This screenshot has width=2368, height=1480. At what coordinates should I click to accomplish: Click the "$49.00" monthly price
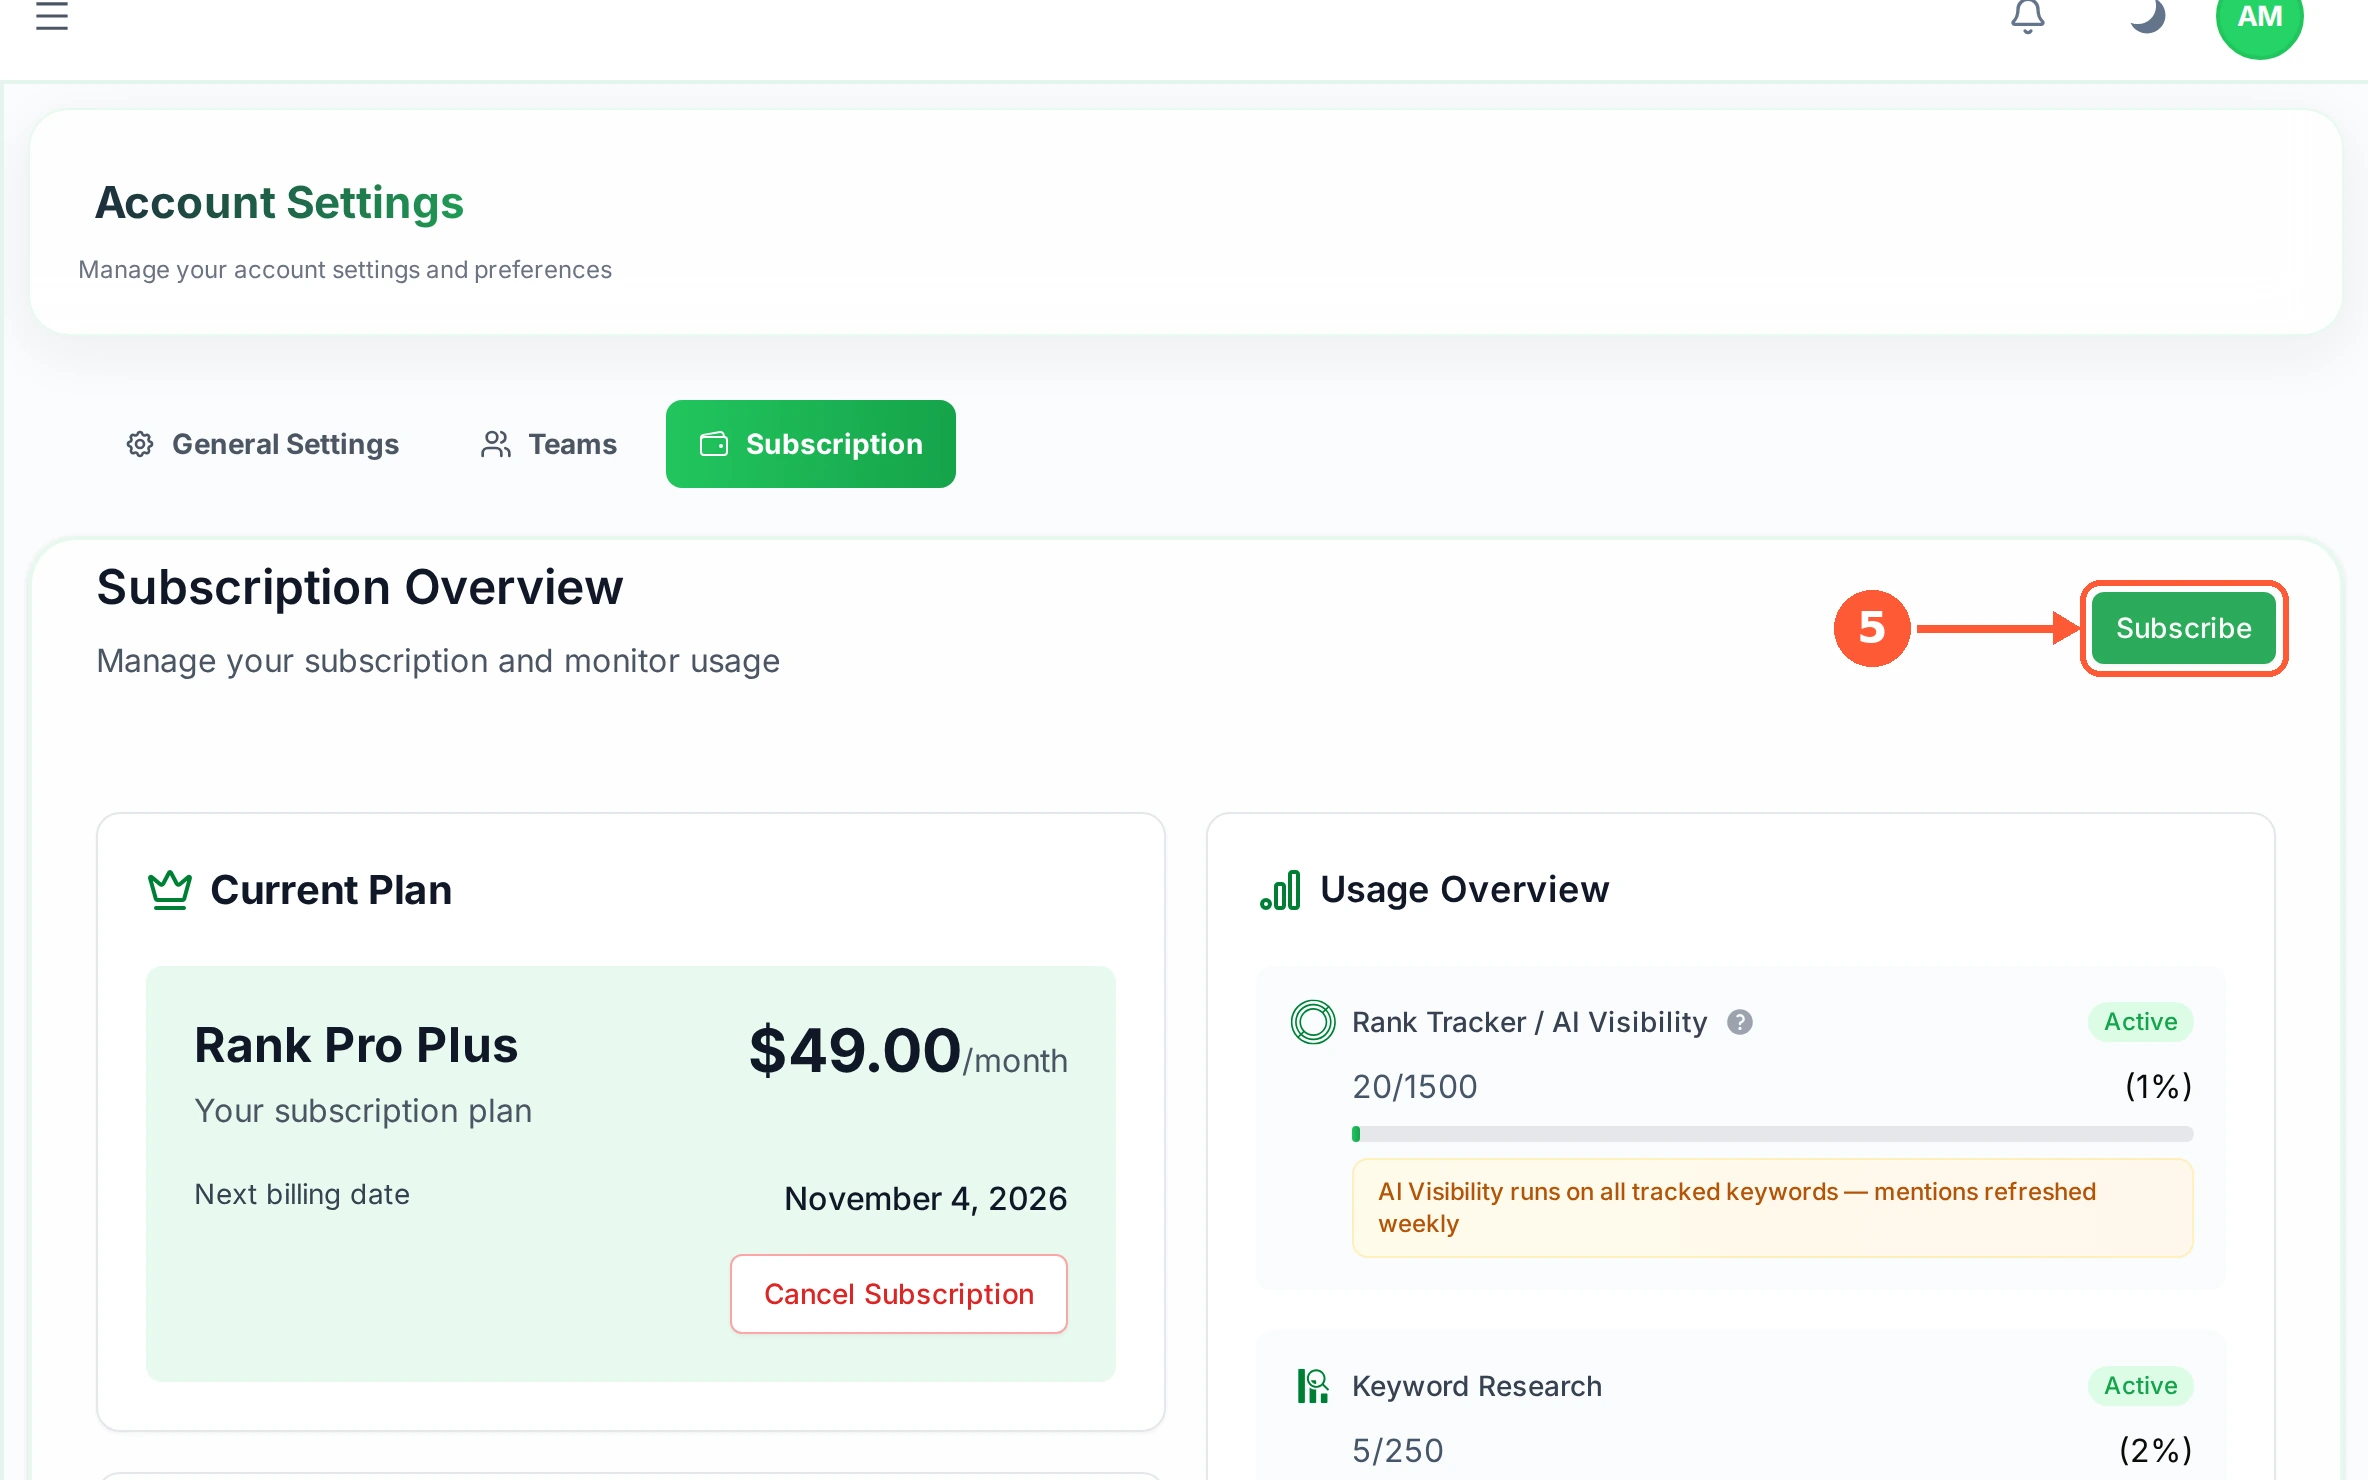855,1050
